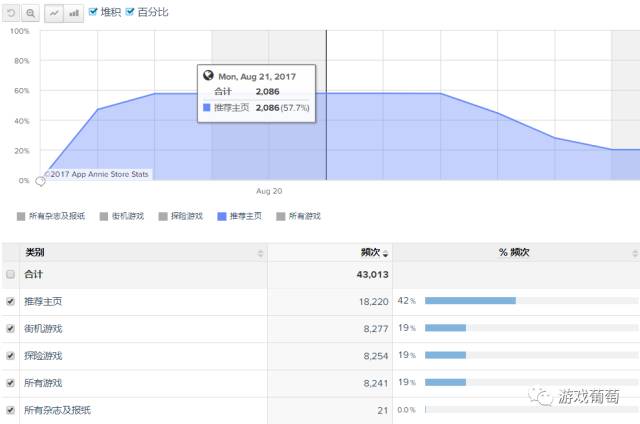
Task: Click the value 8,241
Action: 376,383
